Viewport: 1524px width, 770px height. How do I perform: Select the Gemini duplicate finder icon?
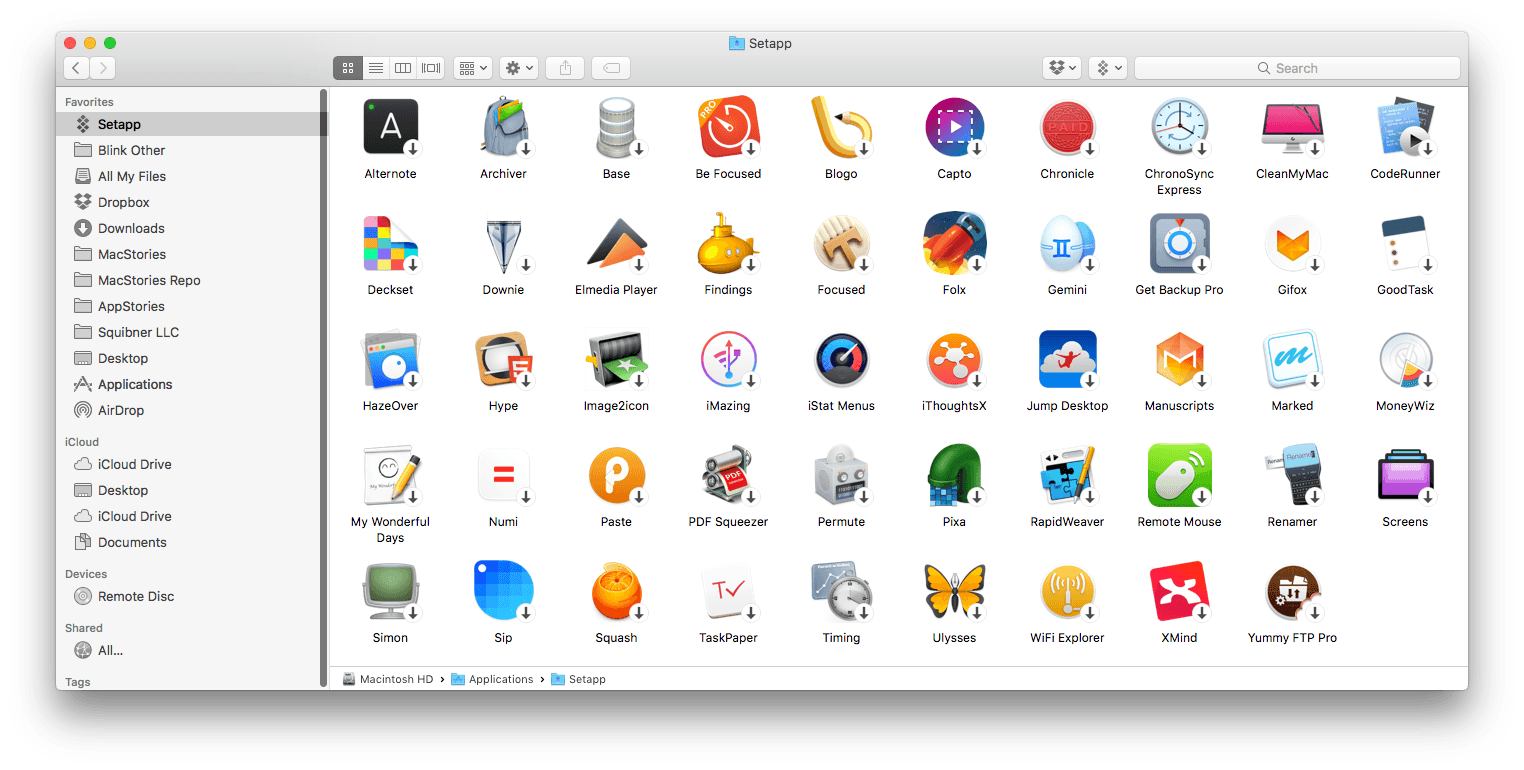pos(1066,243)
